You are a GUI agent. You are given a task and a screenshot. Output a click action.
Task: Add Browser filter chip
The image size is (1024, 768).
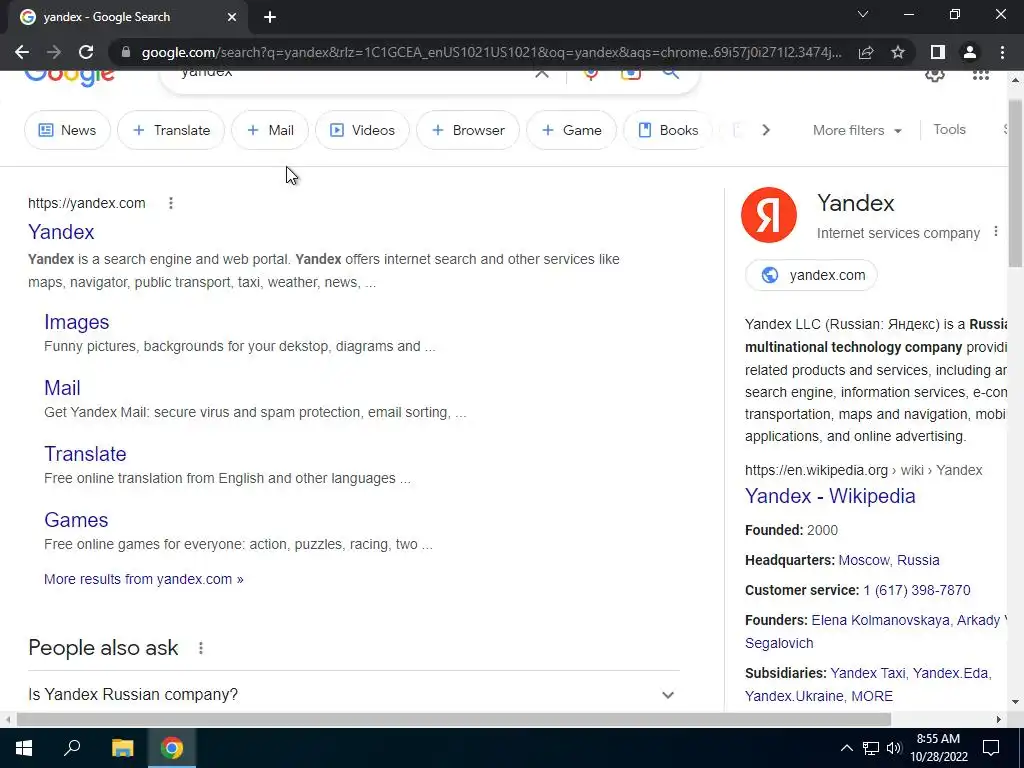click(468, 130)
